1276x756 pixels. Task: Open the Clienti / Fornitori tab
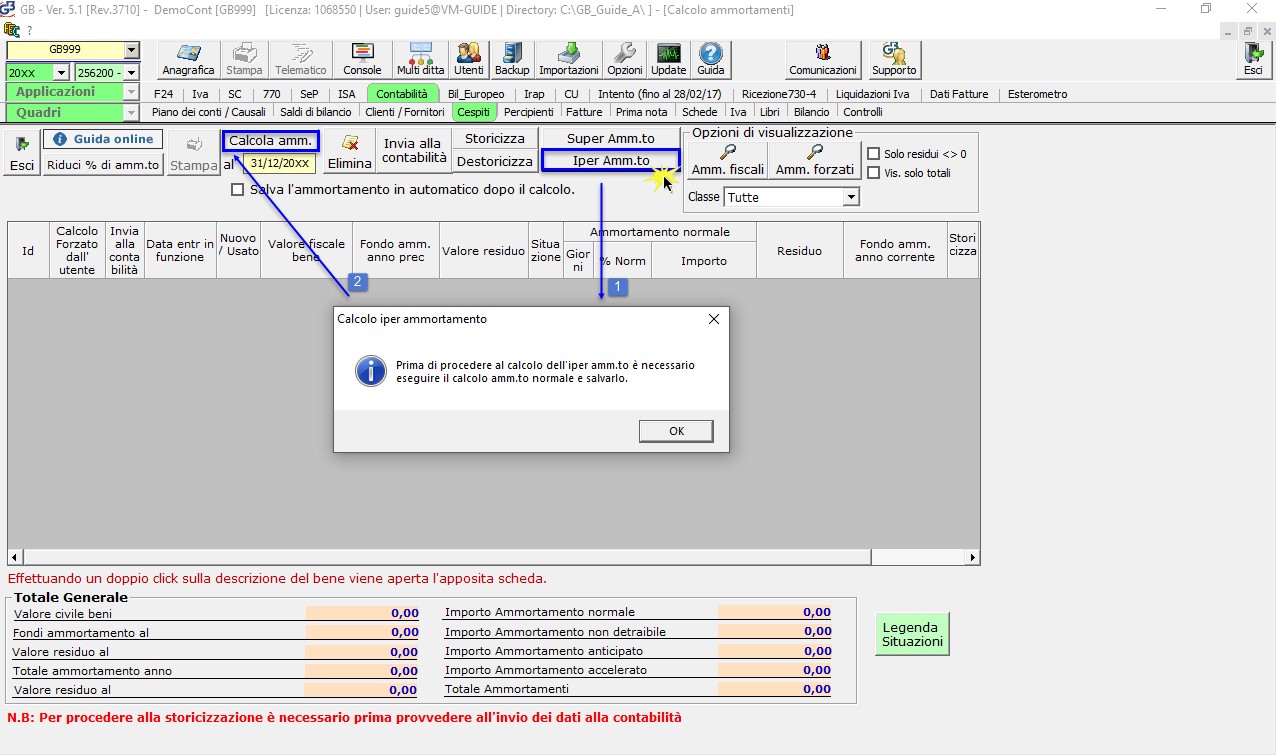pos(405,112)
